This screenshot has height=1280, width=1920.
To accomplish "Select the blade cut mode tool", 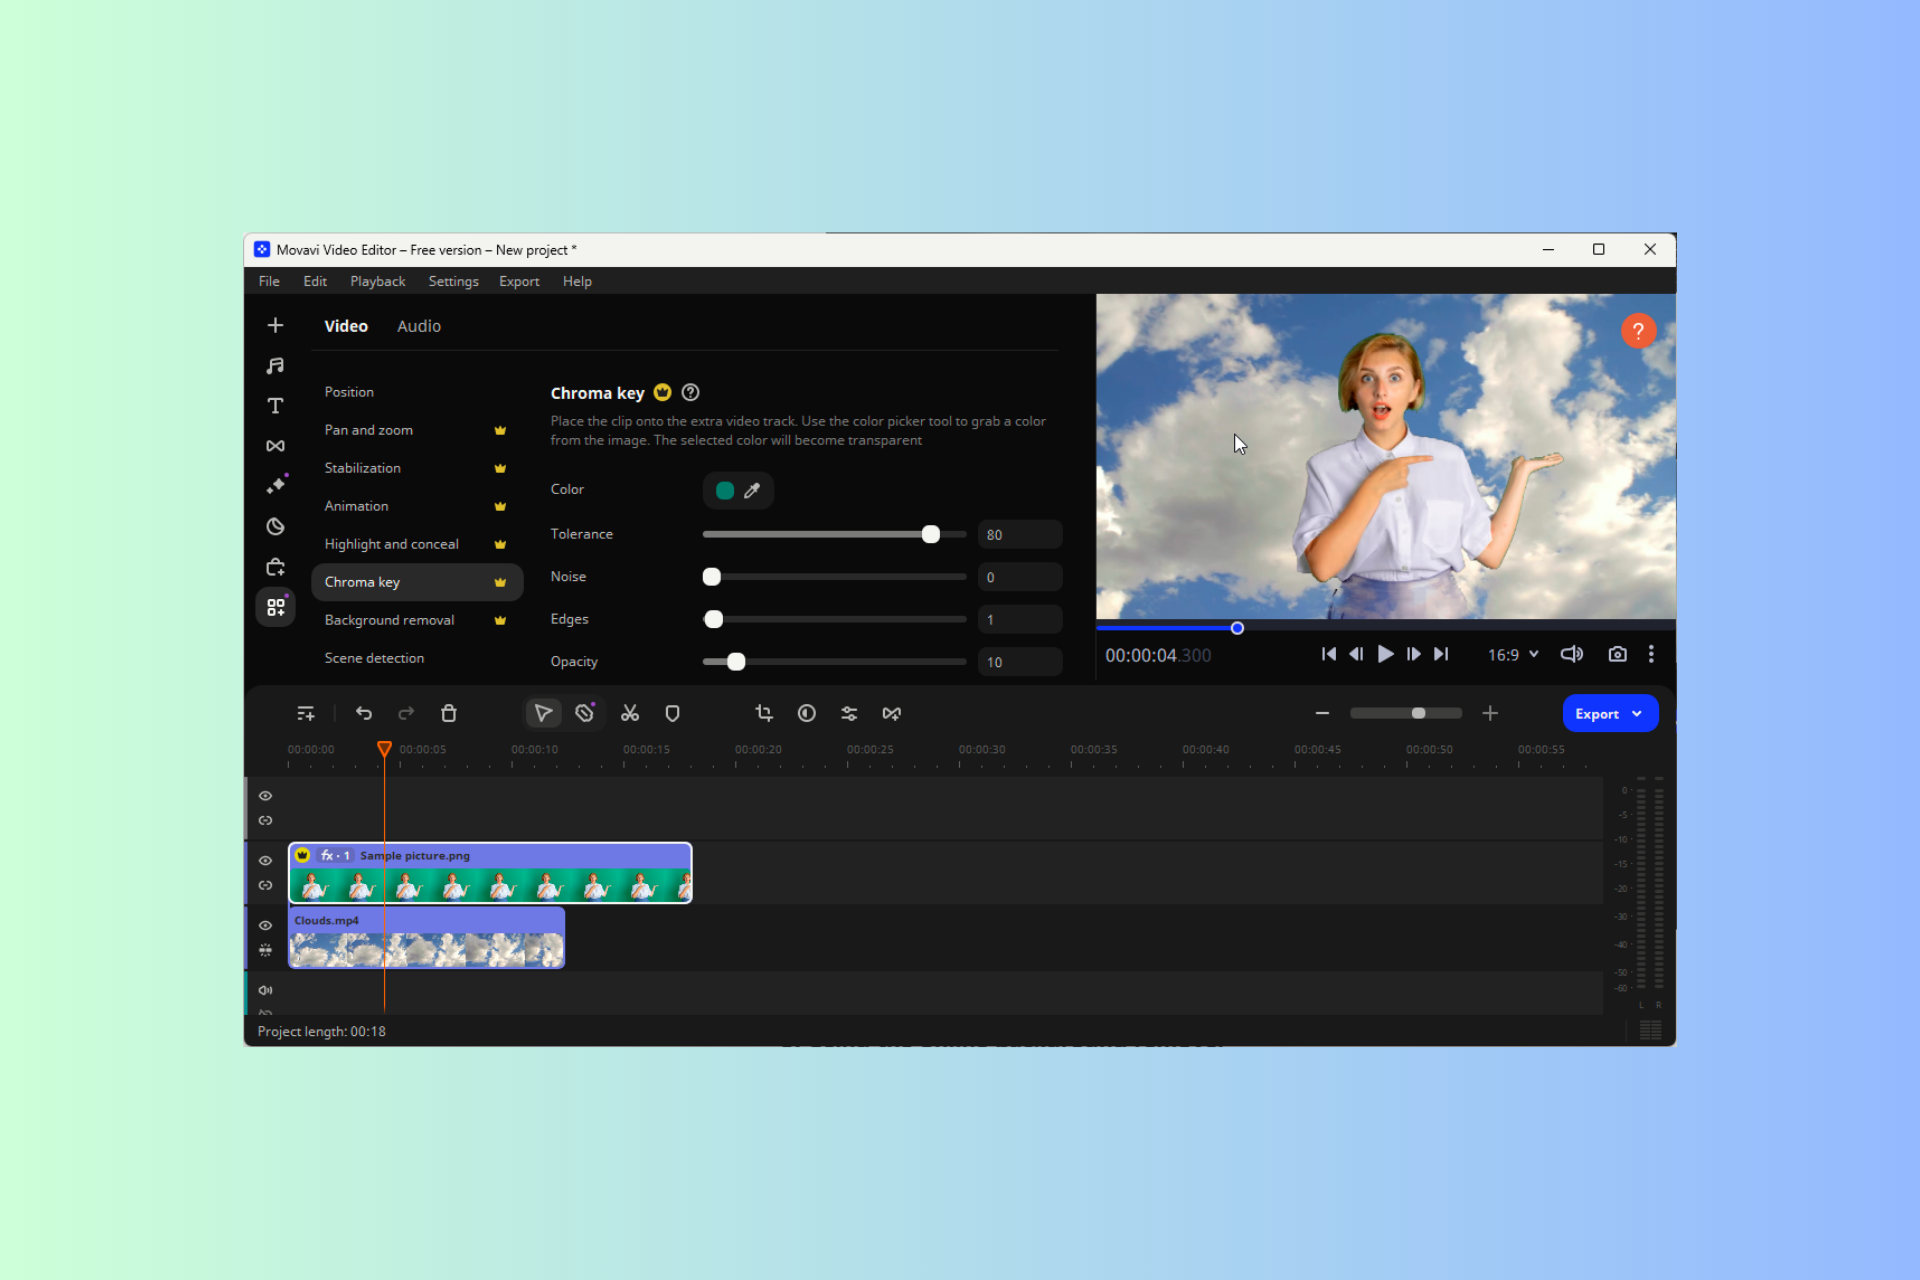I will tap(585, 713).
